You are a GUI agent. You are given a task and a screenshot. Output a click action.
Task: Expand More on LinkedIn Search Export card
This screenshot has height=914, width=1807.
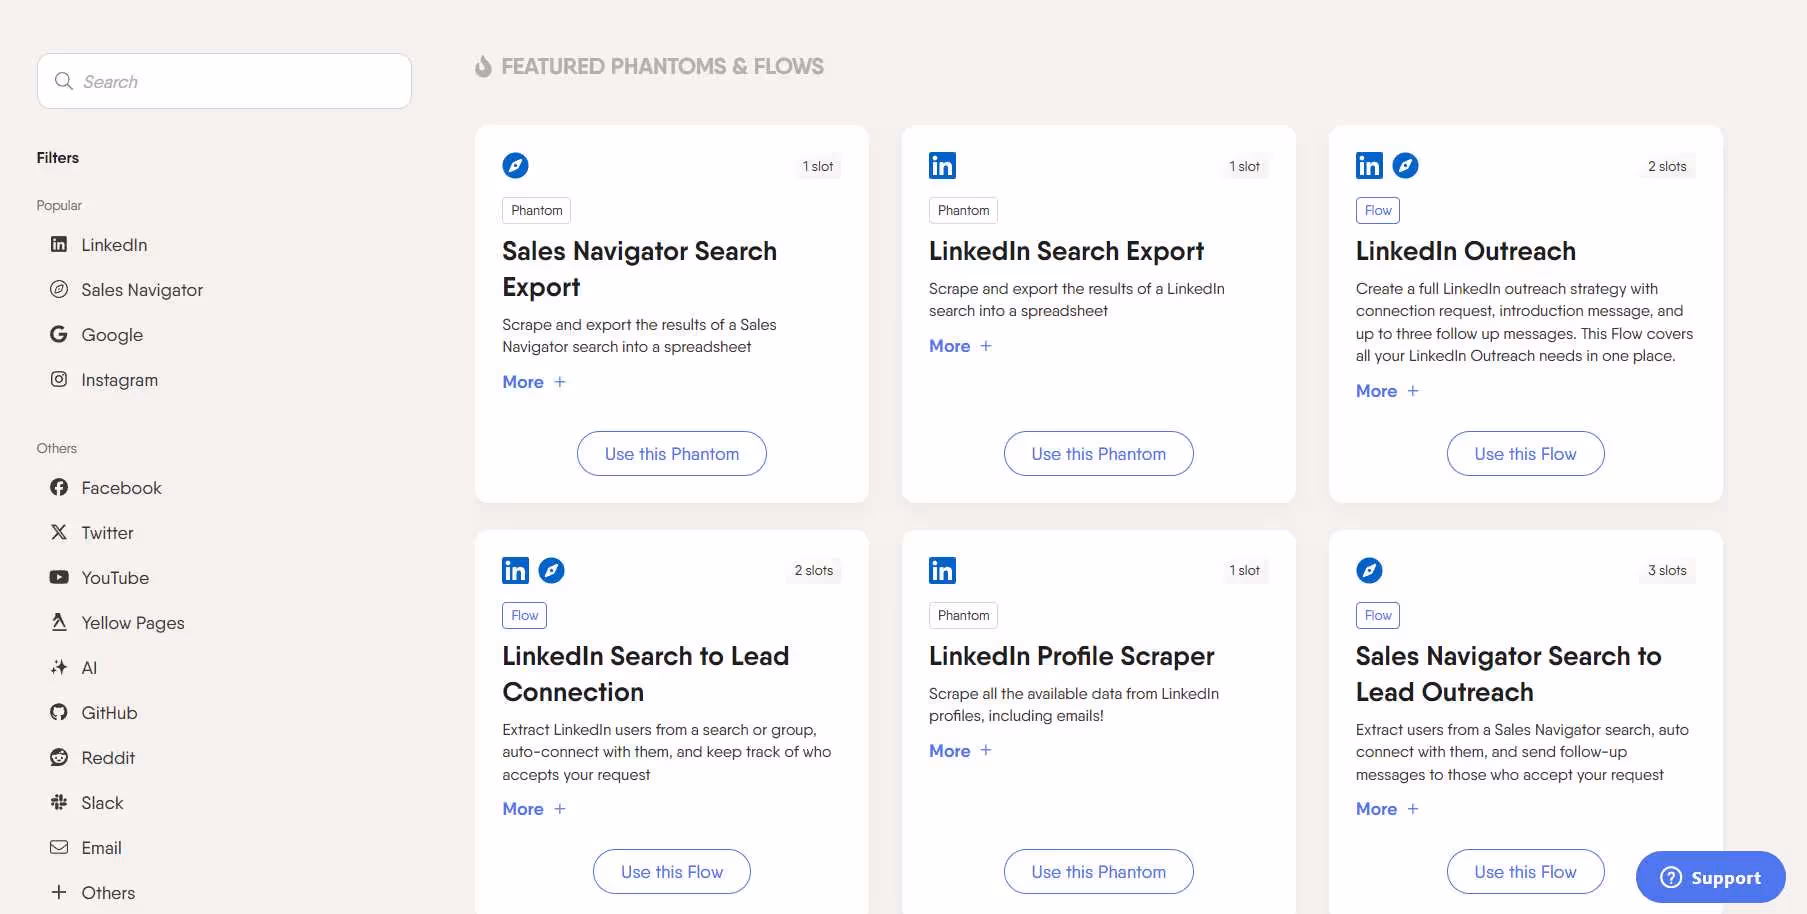(960, 346)
